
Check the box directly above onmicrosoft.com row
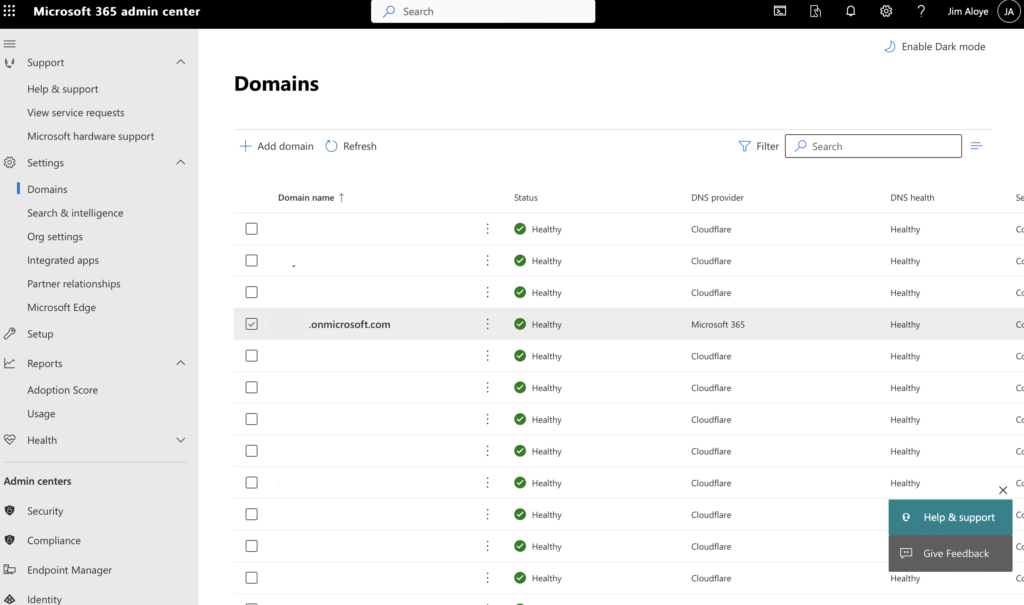pyautogui.click(x=251, y=292)
